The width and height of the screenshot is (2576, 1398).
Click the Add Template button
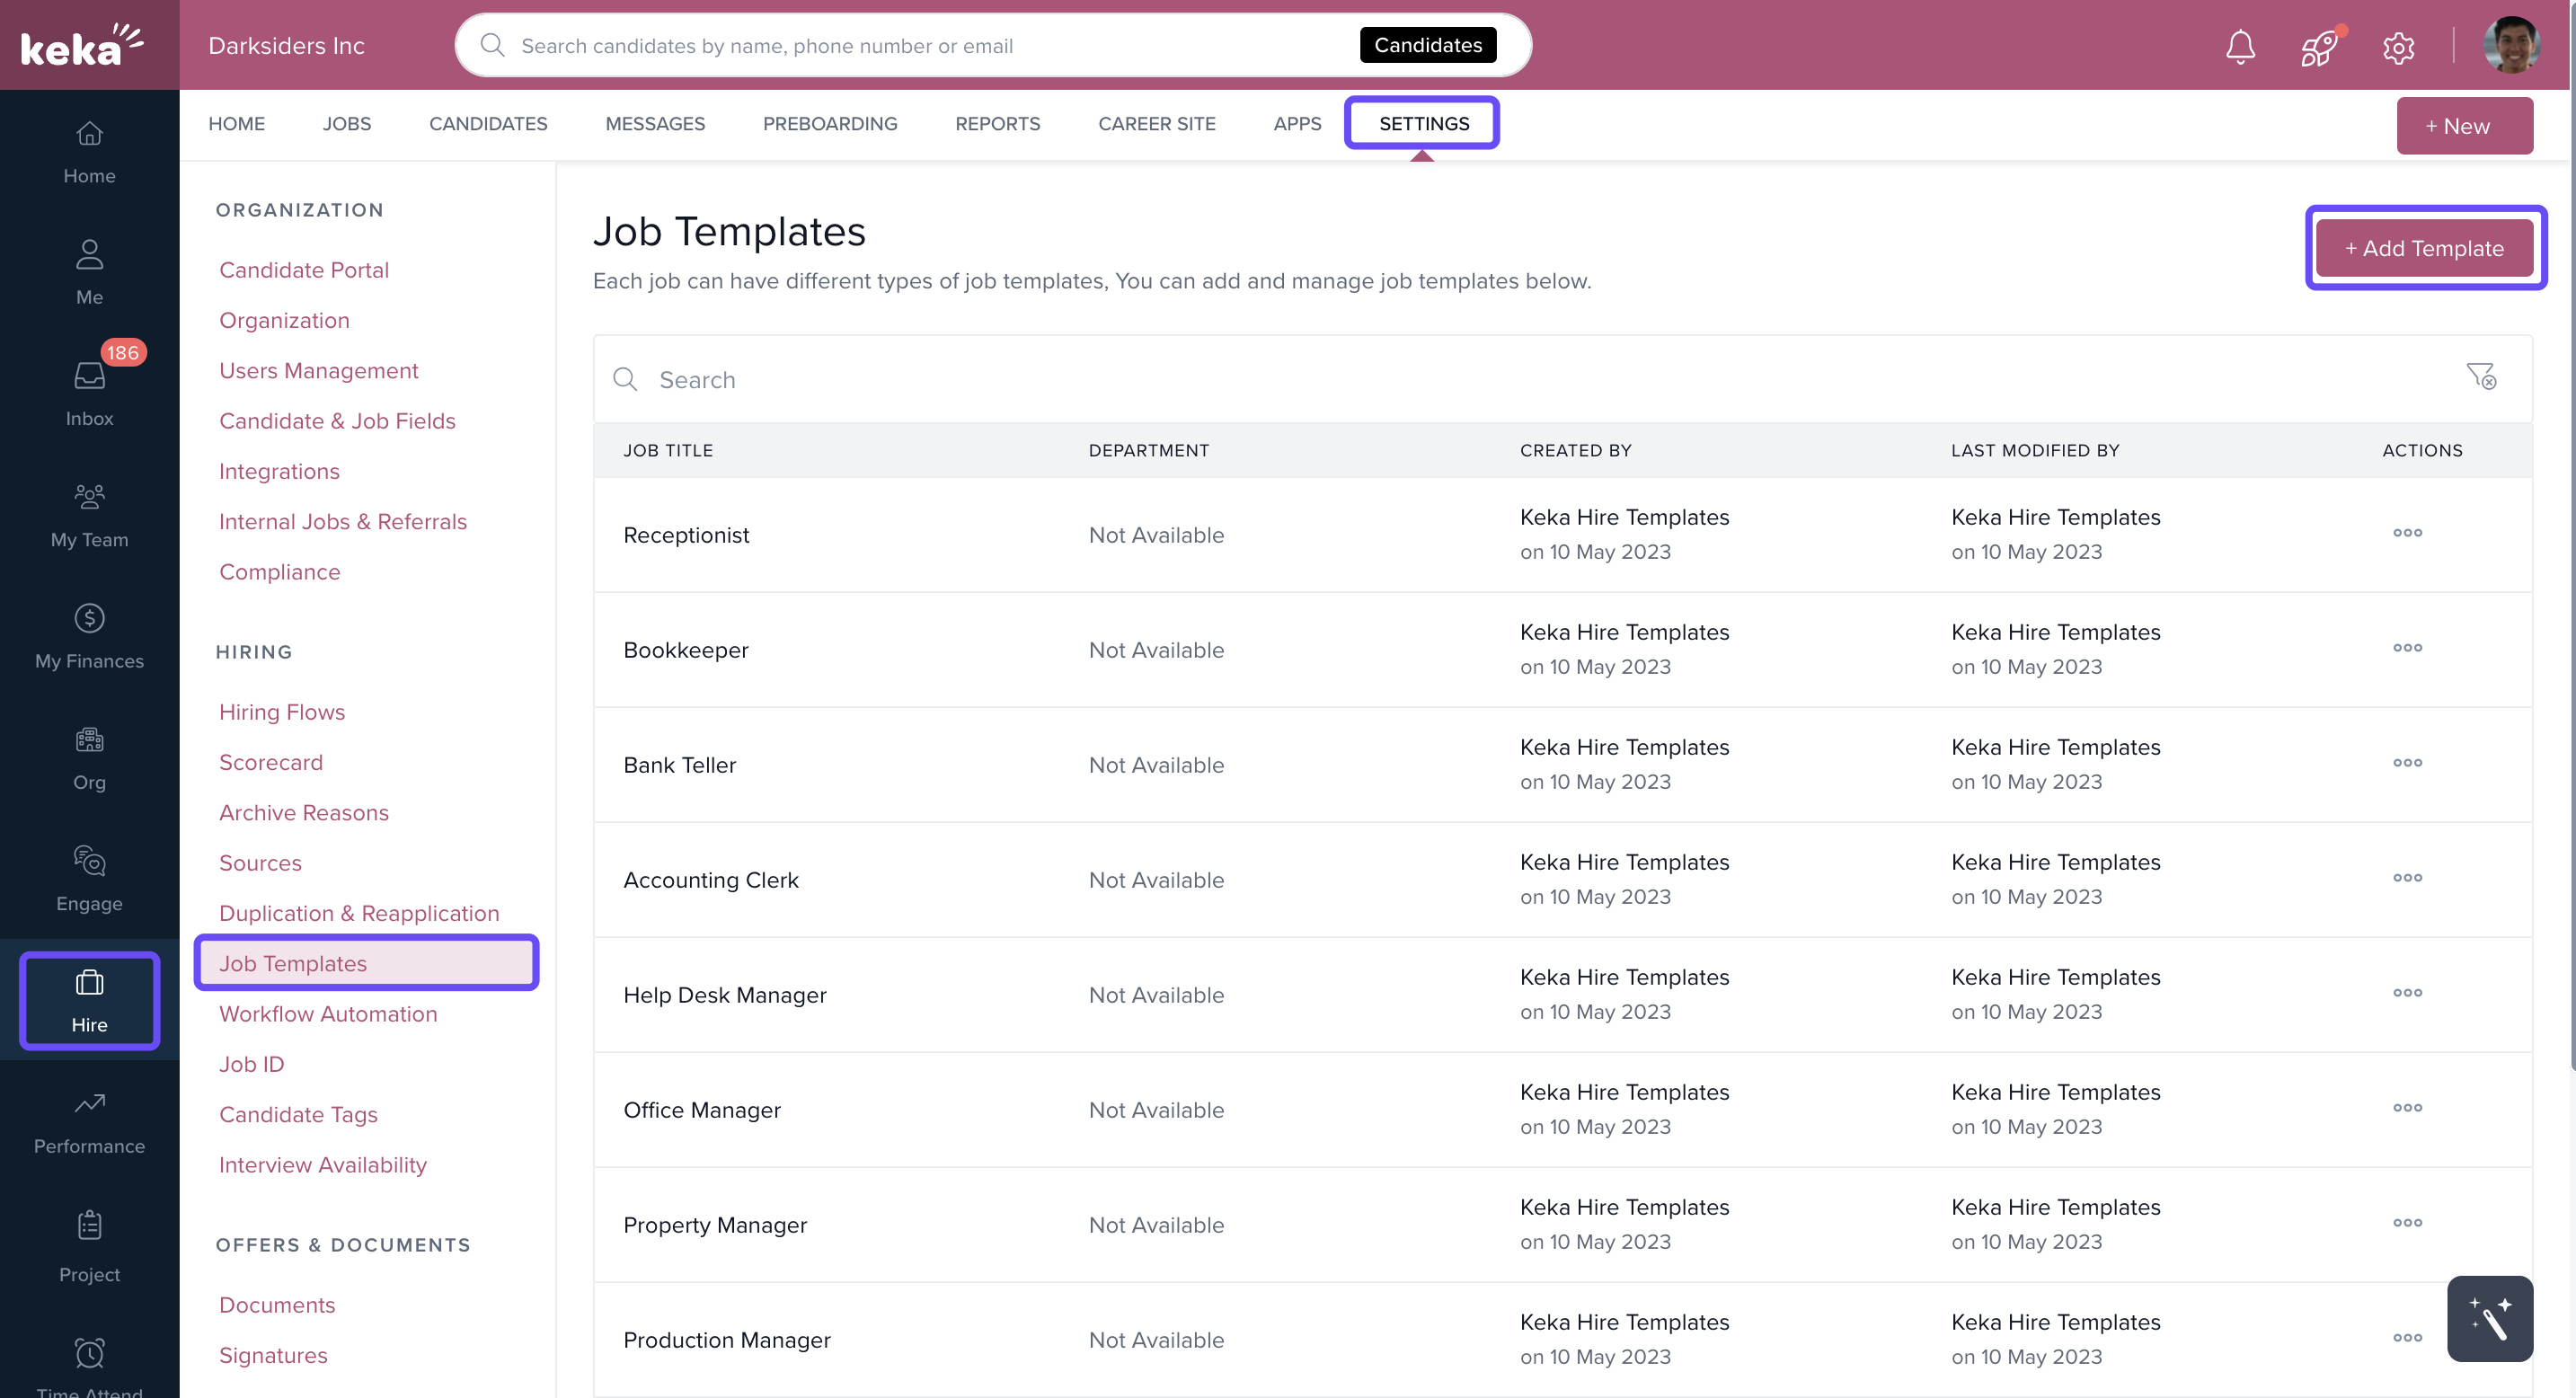[2425, 248]
